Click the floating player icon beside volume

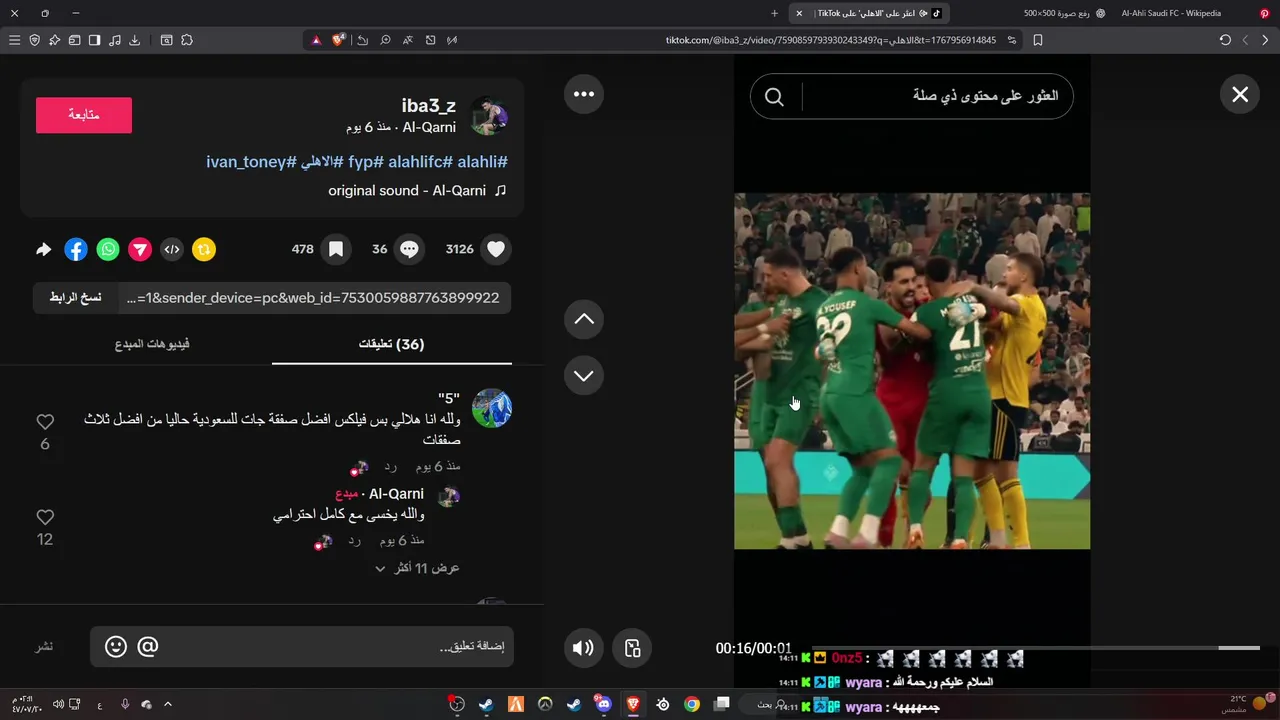(632, 648)
